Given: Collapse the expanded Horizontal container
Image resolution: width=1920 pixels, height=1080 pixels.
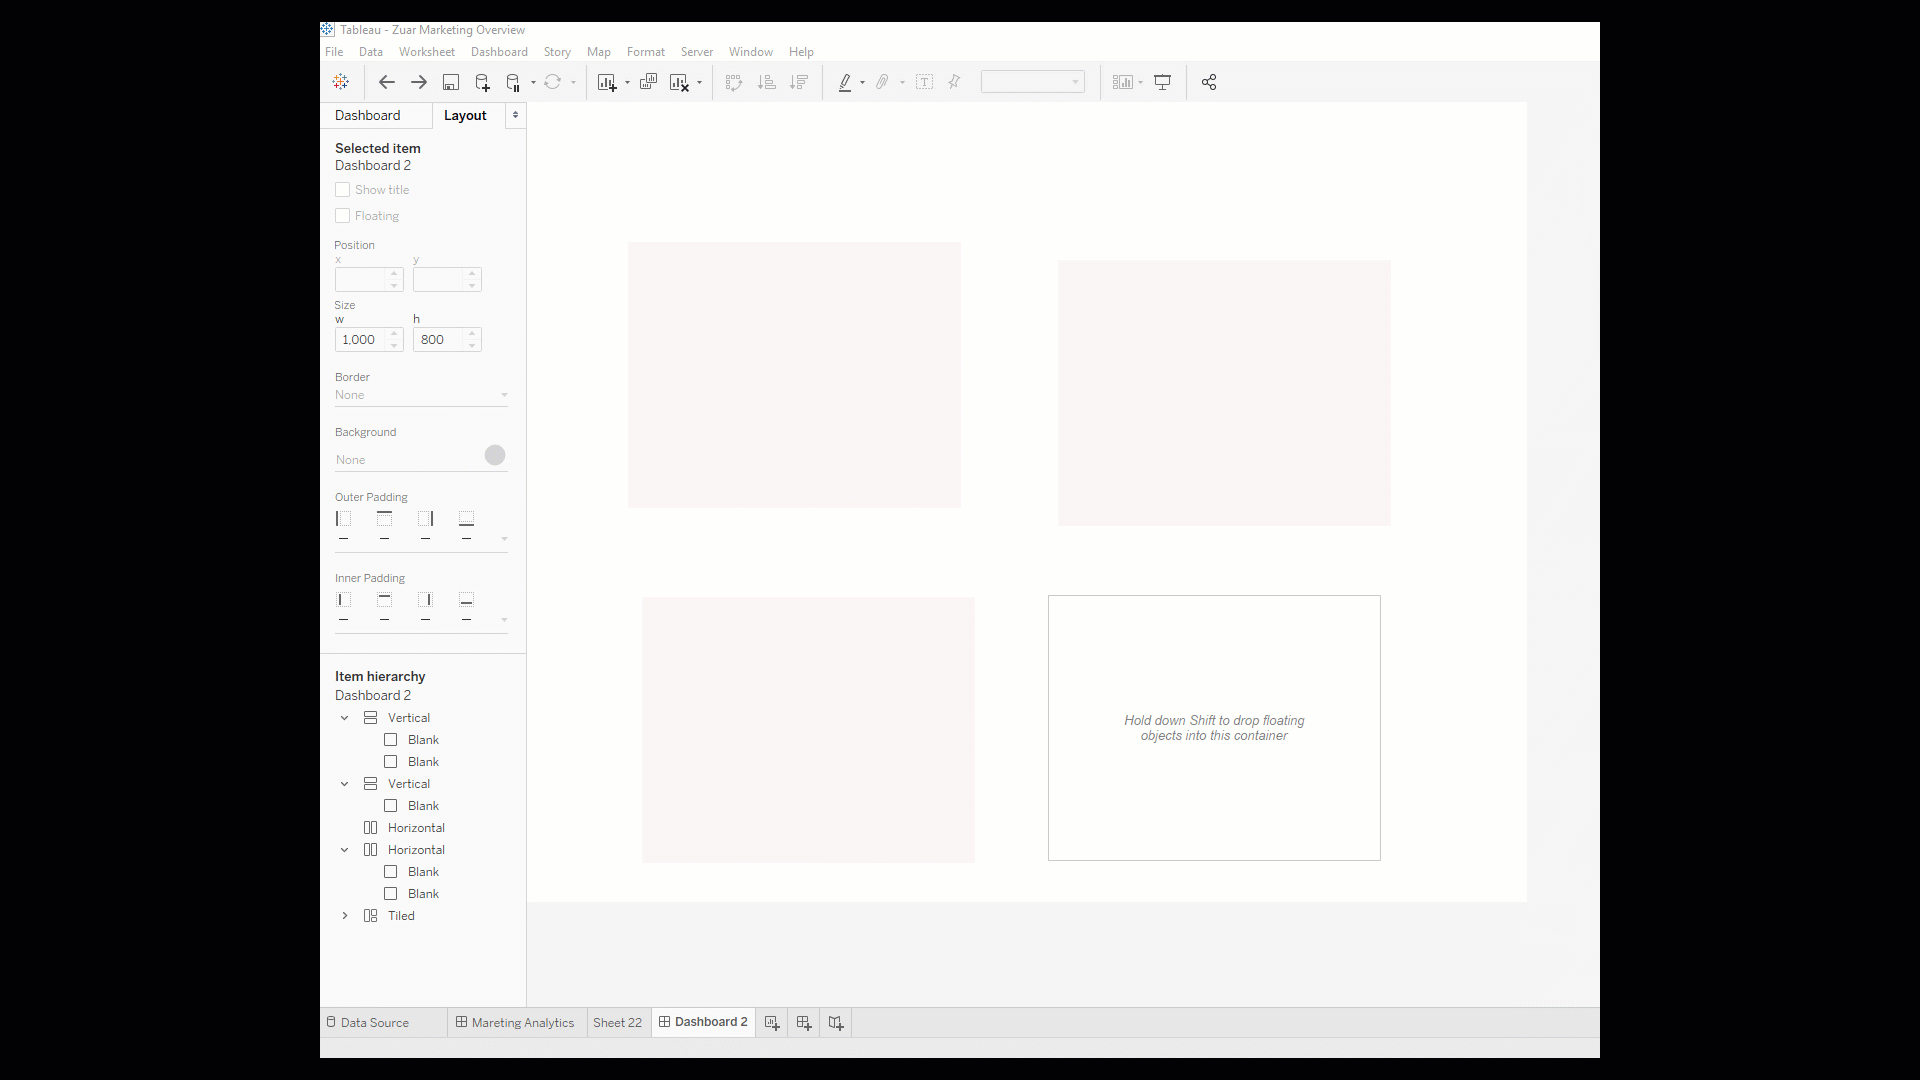Looking at the screenshot, I should 345,850.
